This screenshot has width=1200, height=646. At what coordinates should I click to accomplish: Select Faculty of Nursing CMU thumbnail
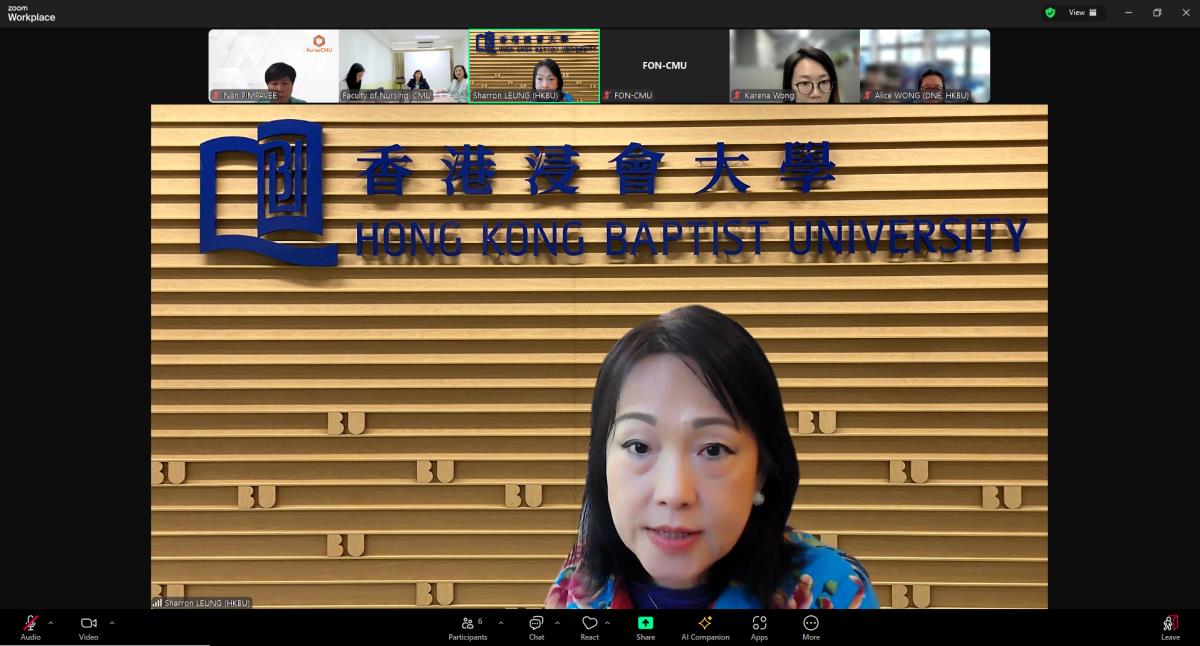pos(404,66)
